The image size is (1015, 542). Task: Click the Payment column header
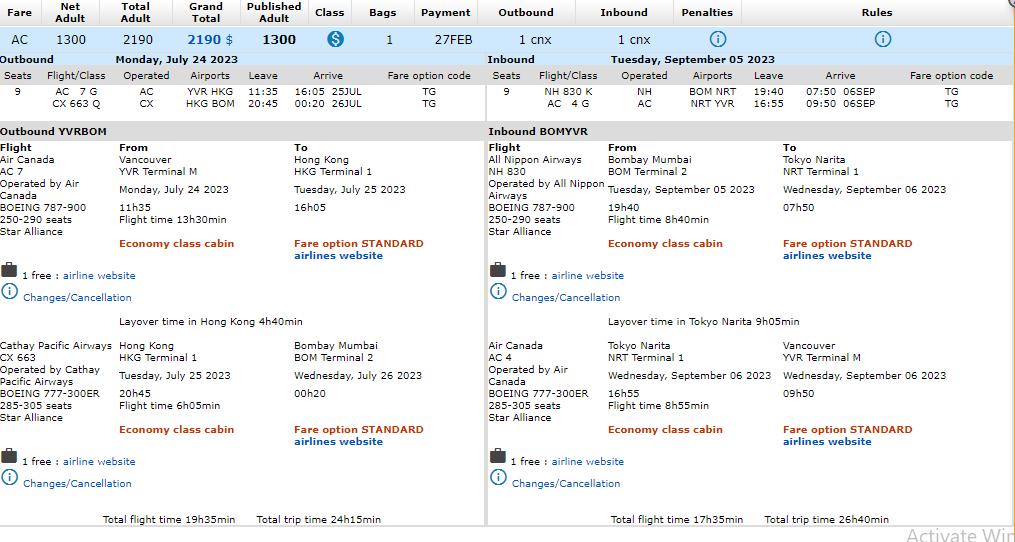pos(445,13)
